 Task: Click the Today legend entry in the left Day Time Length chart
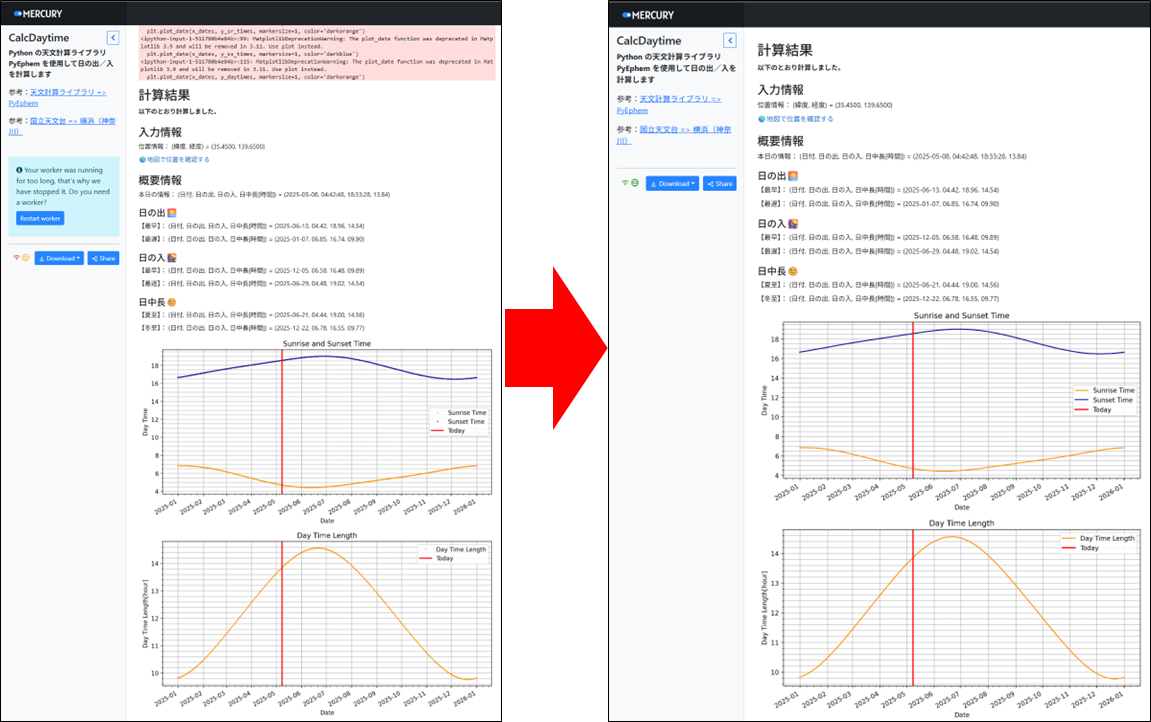[436, 558]
